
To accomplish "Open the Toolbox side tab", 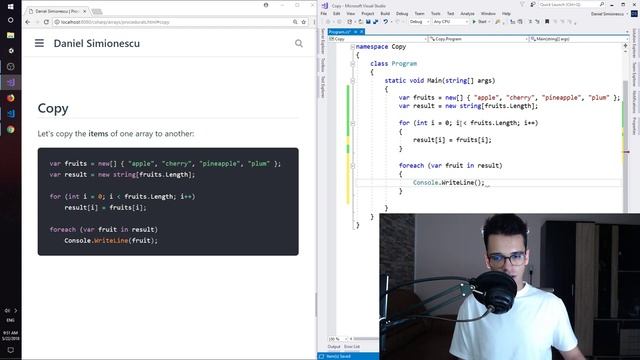I will (322, 65).
